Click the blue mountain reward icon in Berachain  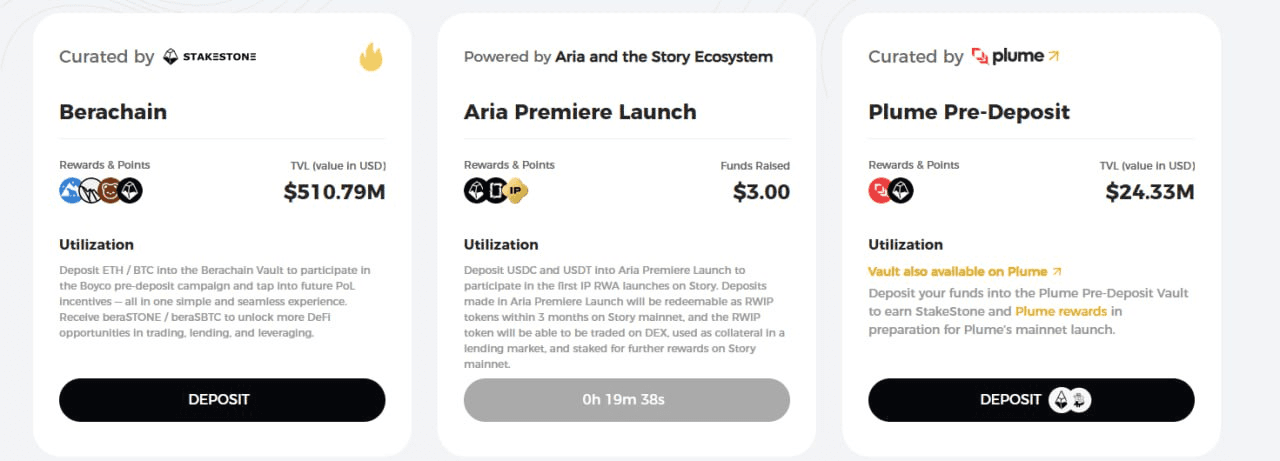pos(72,190)
